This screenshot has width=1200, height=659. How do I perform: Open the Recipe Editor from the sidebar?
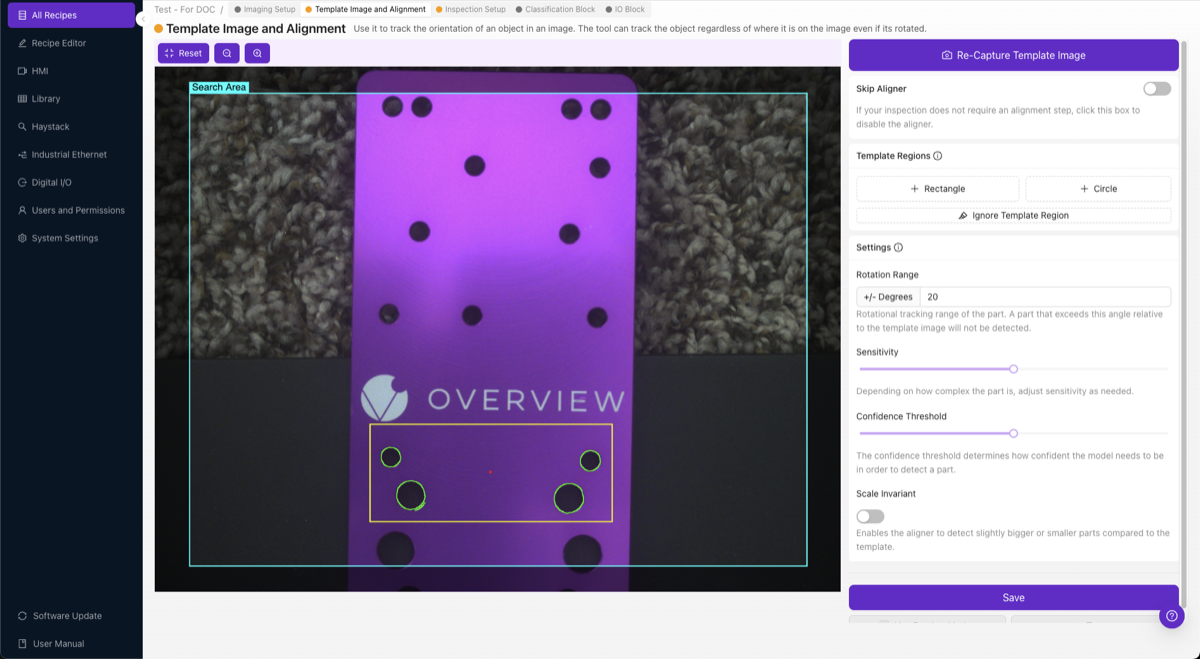click(x=60, y=43)
